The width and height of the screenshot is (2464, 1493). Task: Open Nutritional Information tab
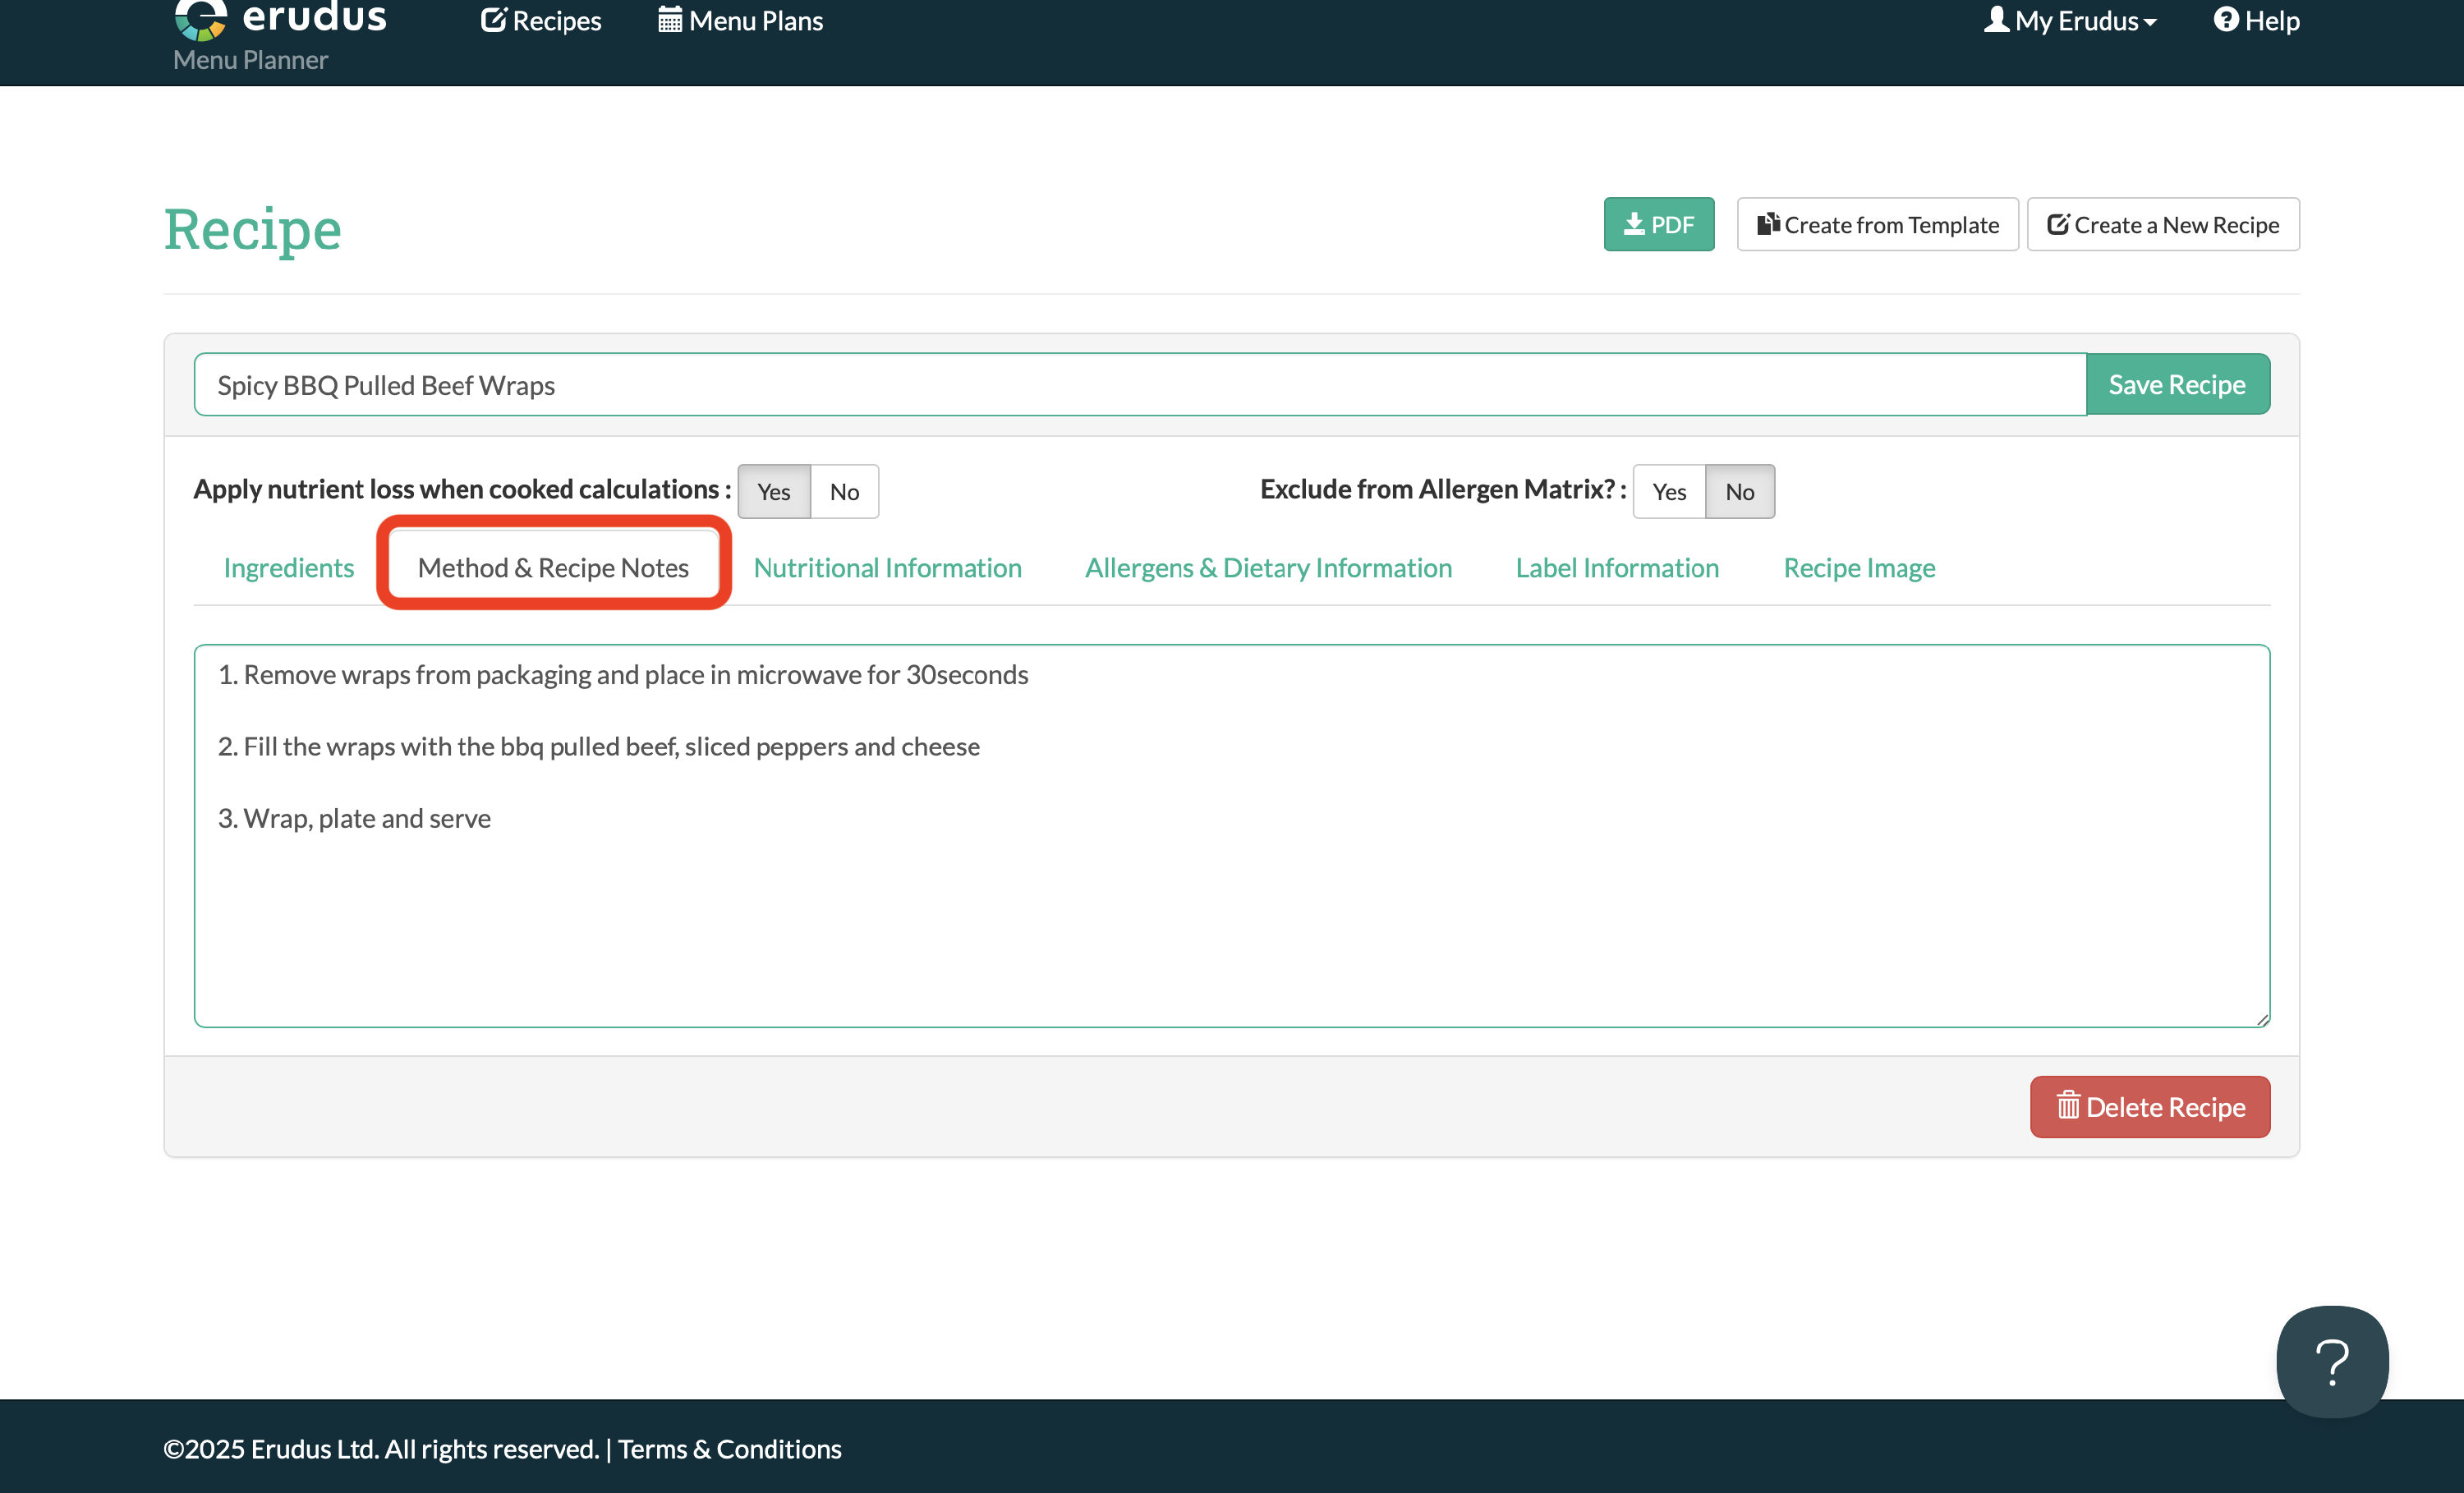pos(887,567)
